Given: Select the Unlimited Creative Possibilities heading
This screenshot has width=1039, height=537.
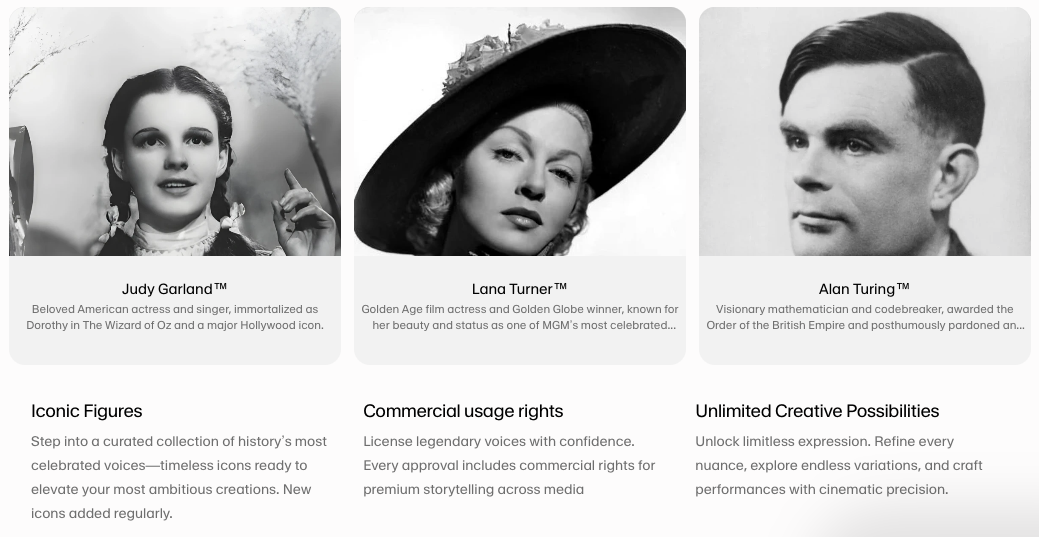Looking at the screenshot, I should coord(817,411).
